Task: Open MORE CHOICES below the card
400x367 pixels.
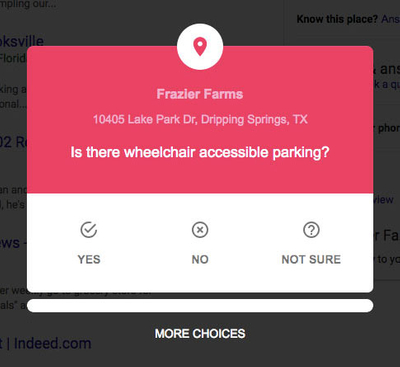Action: click(x=200, y=334)
